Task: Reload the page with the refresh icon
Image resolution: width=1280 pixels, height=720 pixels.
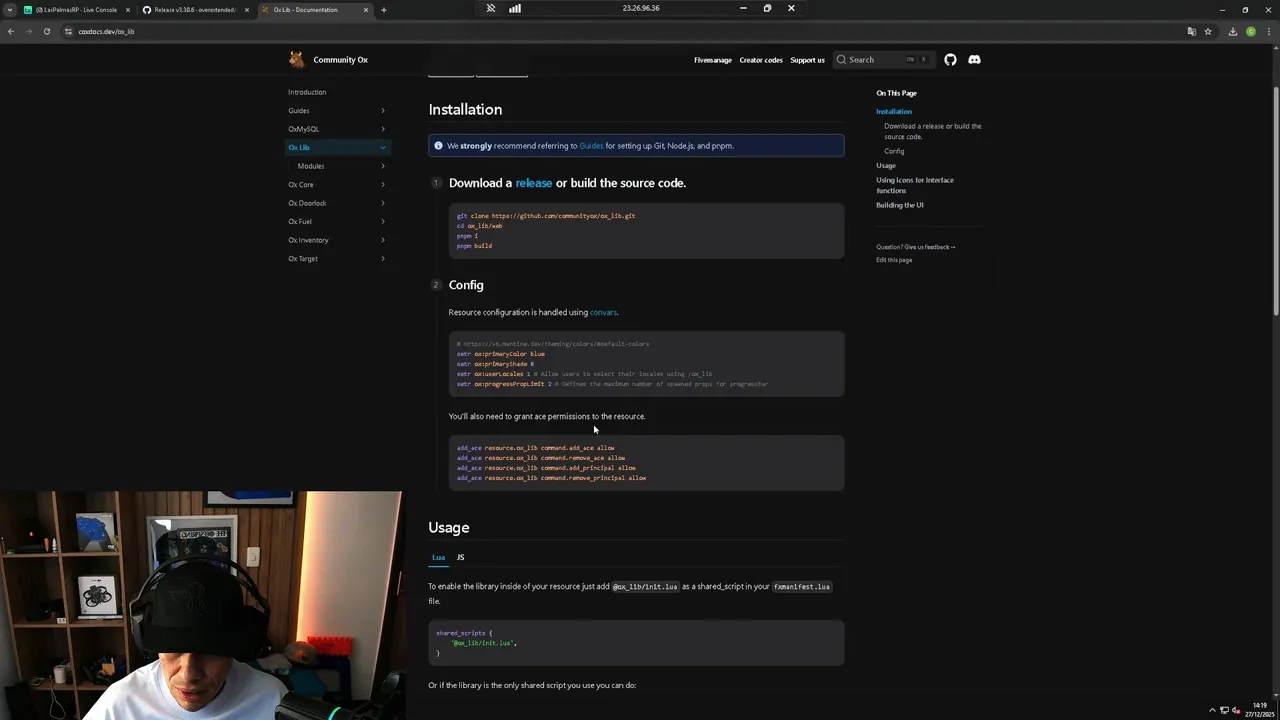Action: click(x=46, y=31)
